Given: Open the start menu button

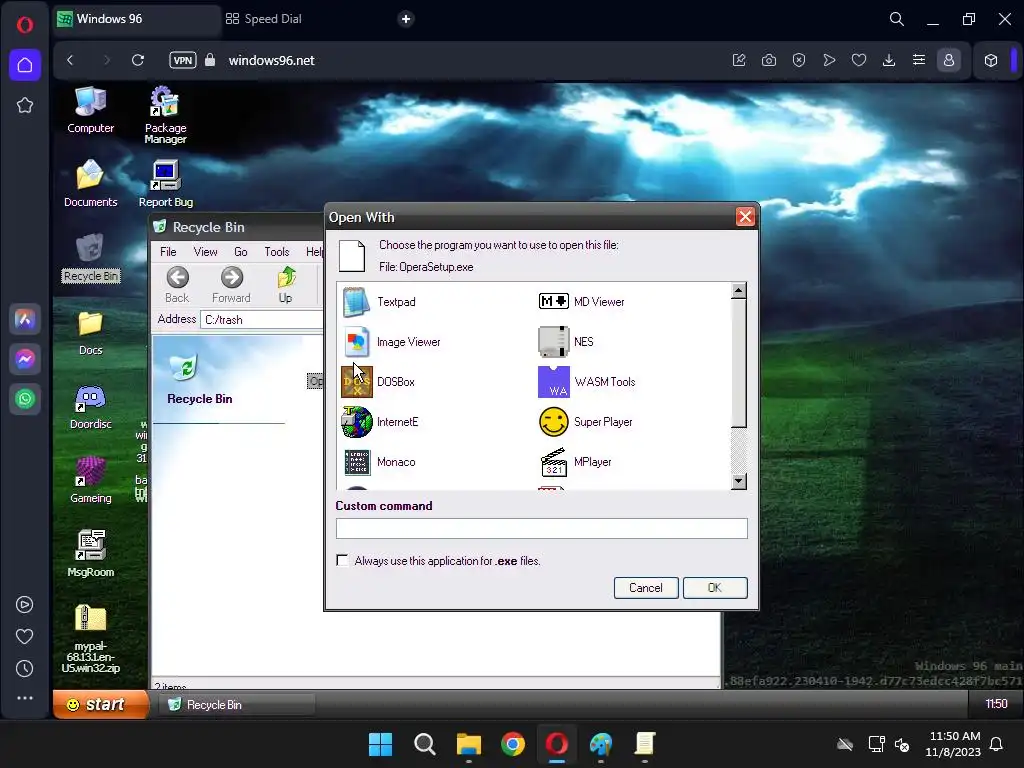Looking at the screenshot, I should tap(101, 704).
